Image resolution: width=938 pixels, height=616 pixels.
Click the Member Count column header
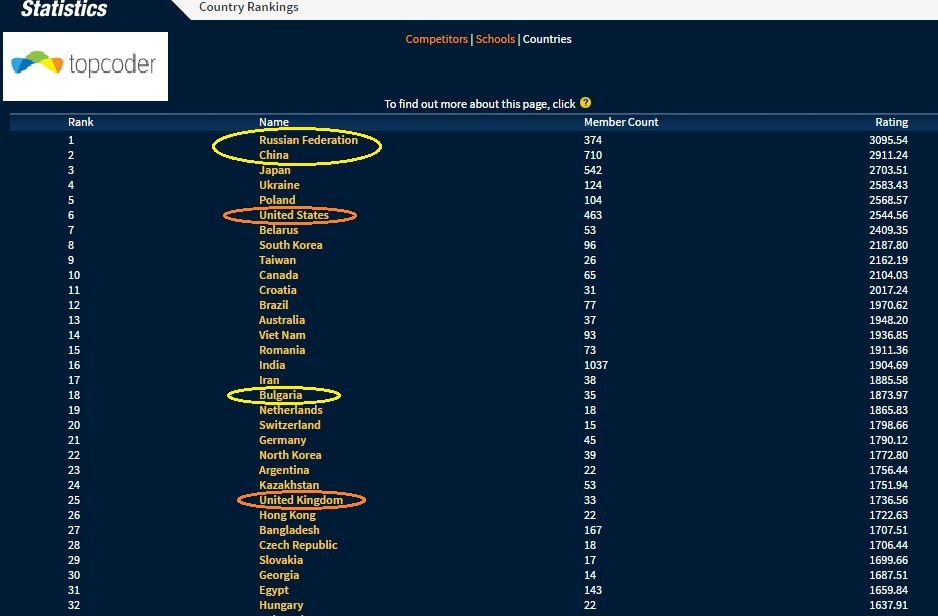621,122
